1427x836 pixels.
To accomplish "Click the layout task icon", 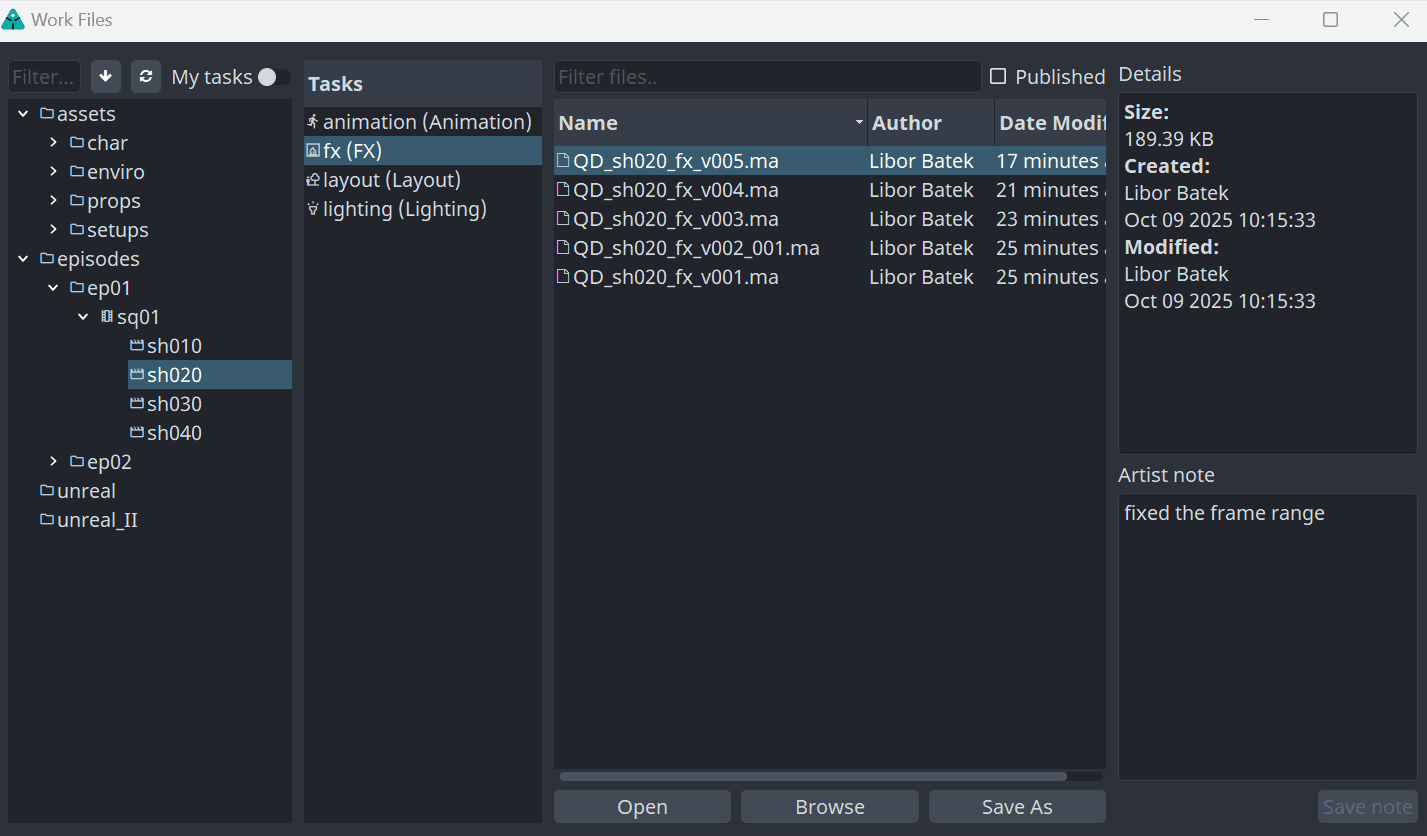I will tap(313, 180).
